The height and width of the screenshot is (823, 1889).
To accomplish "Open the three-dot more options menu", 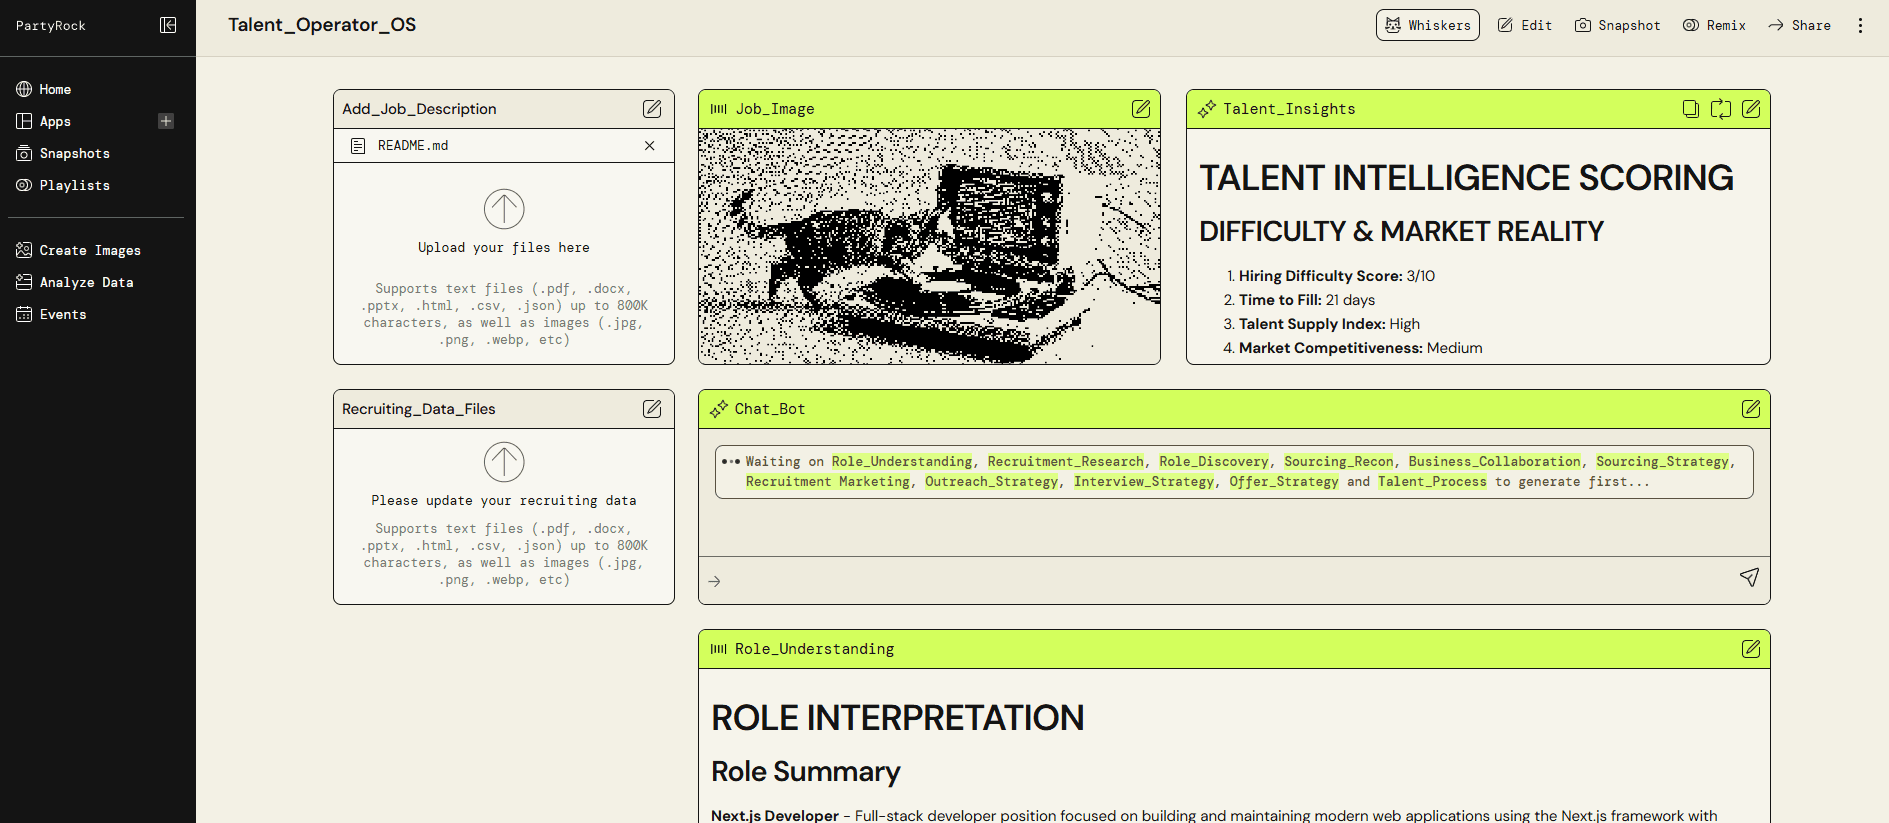I will pyautogui.click(x=1860, y=25).
